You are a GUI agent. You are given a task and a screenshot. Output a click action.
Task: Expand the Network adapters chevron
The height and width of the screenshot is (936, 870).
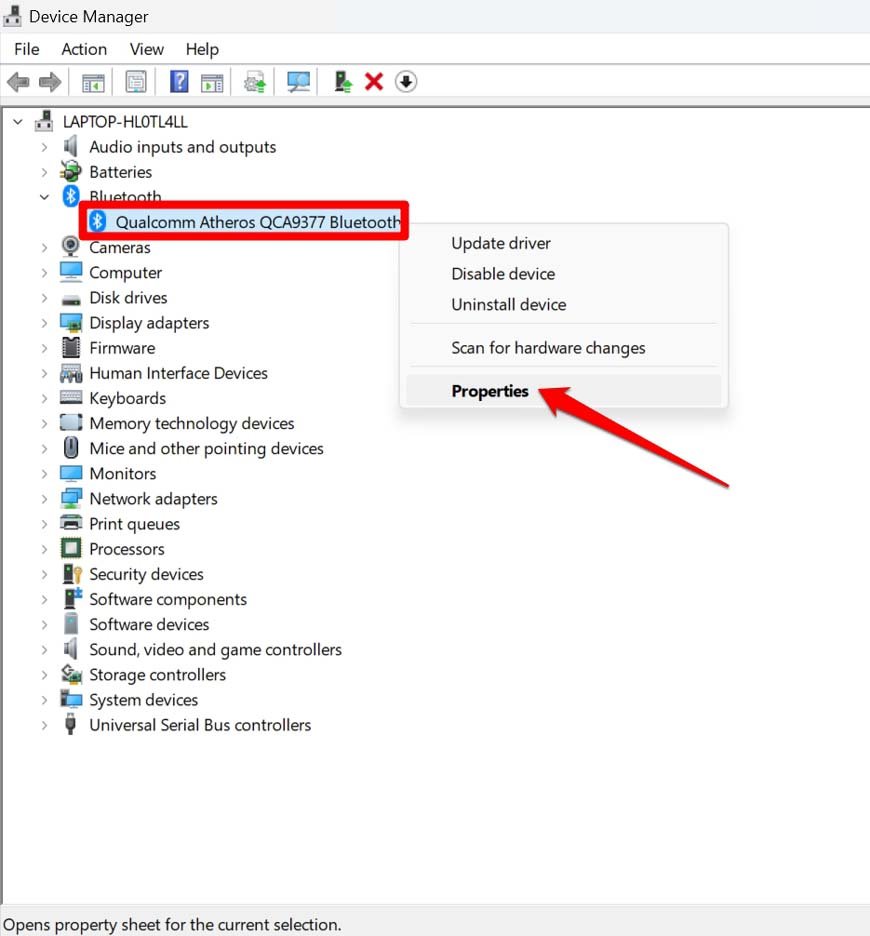coord(44,498)
